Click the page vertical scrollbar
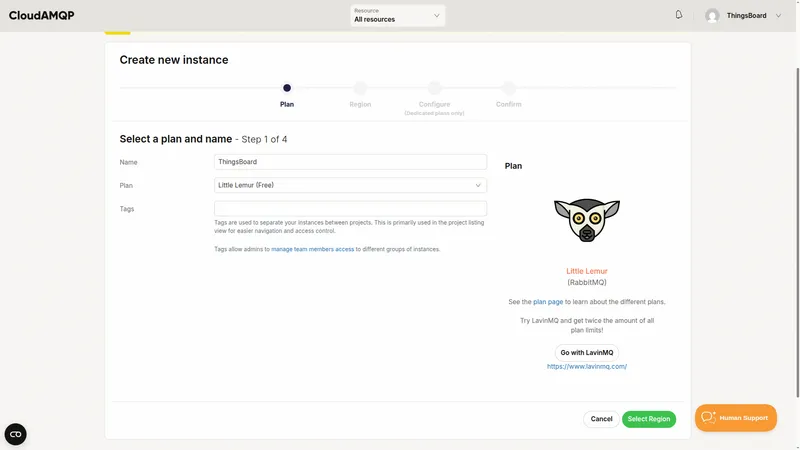The height and width of the screenshot is (450, 800). [797, 232]
